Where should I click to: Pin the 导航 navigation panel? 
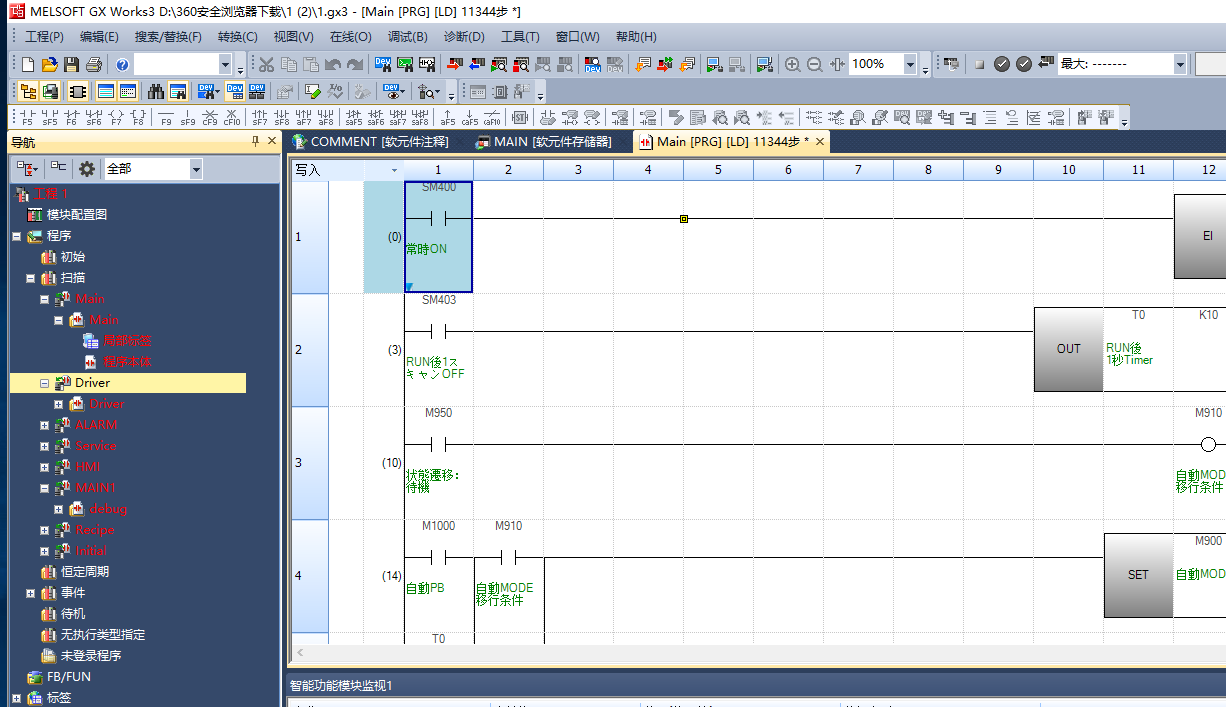(255, 142)
